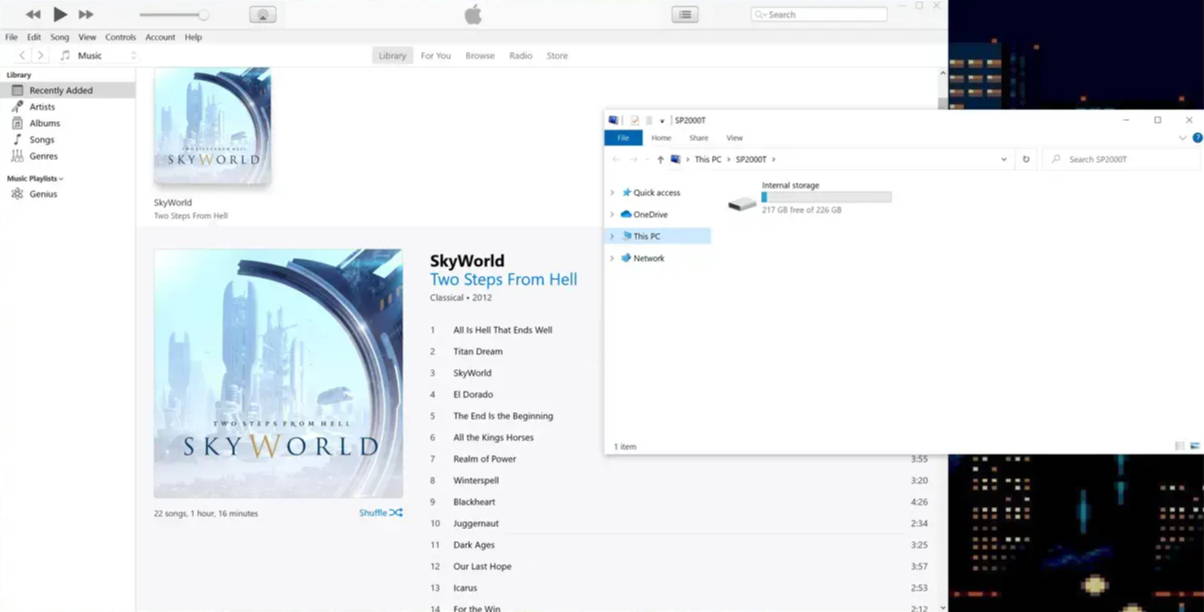Click the Explorer refresh button
The height and width of the screenshot is (612, 1204).
[1026, 159]
